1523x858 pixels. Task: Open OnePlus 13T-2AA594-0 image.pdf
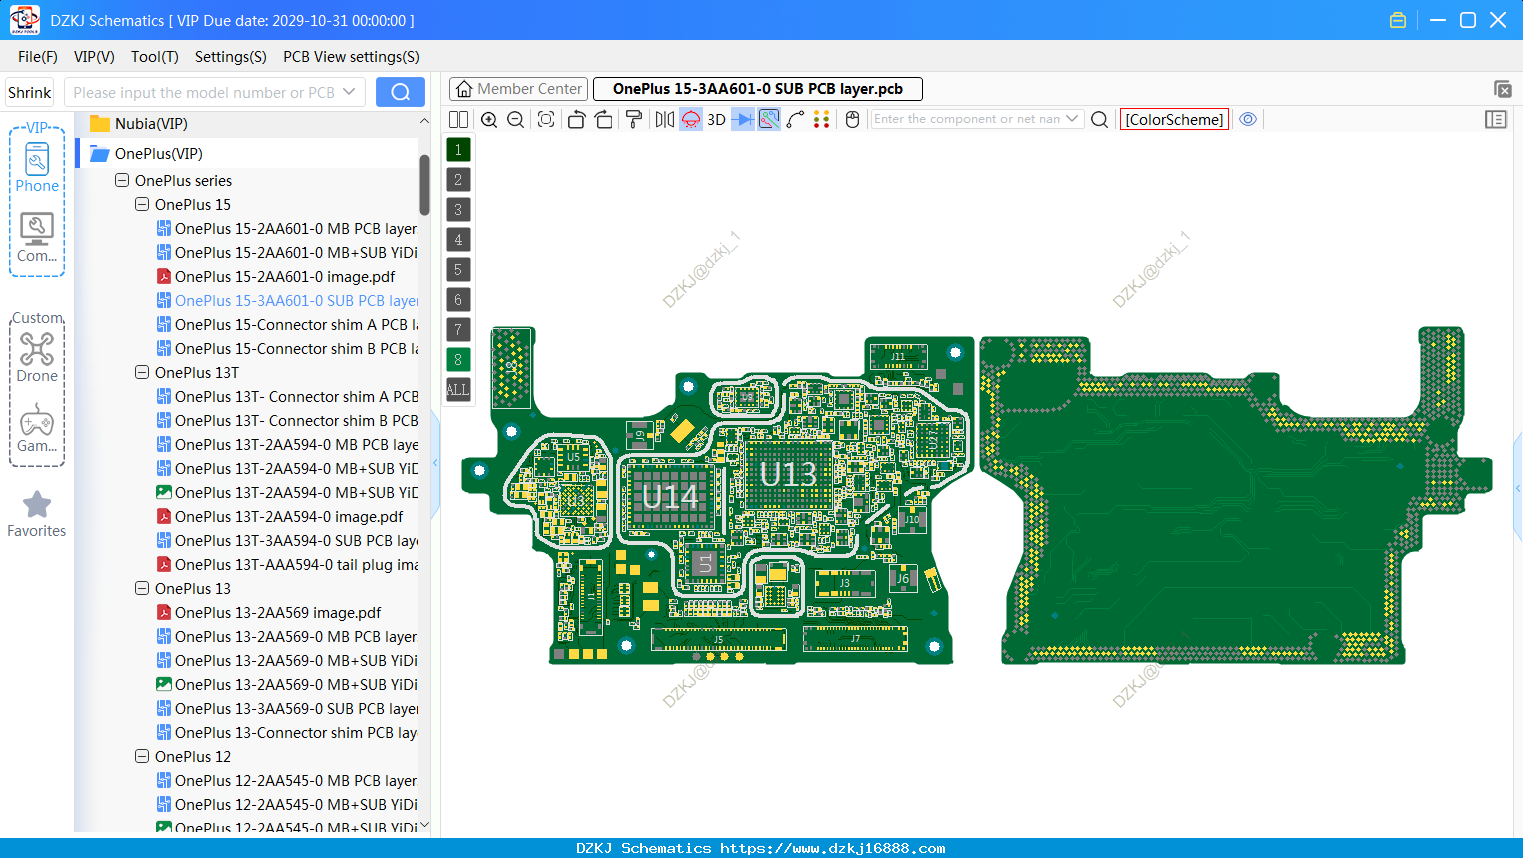[280, 517]
